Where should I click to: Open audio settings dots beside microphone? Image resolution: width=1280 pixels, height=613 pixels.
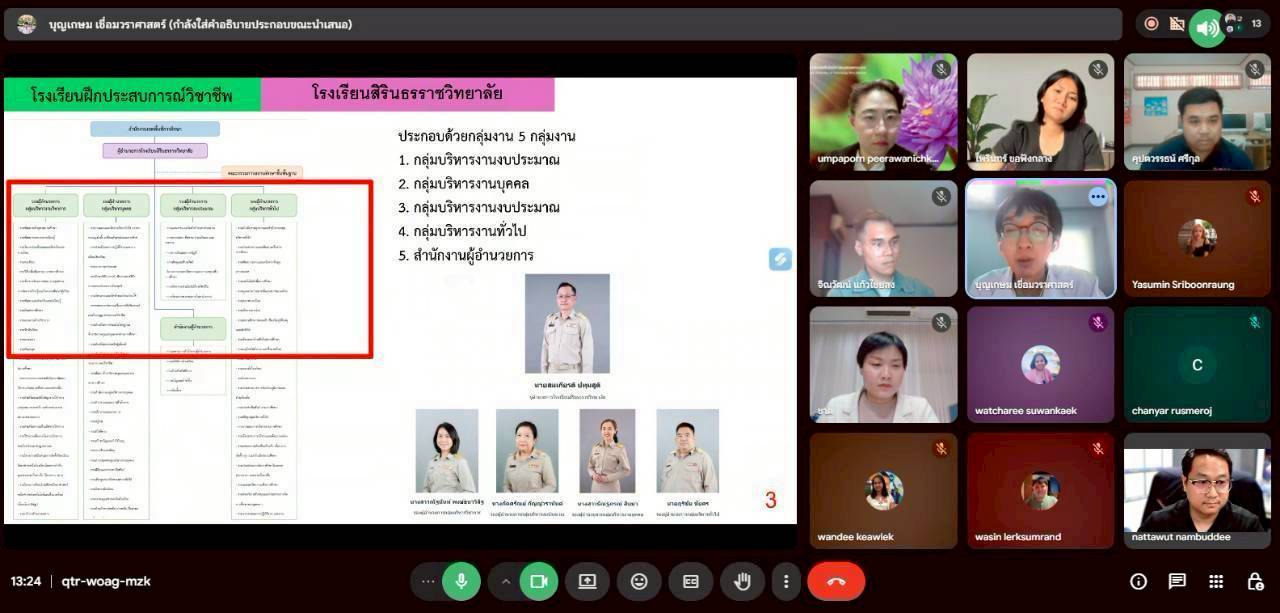coord(428,581)
